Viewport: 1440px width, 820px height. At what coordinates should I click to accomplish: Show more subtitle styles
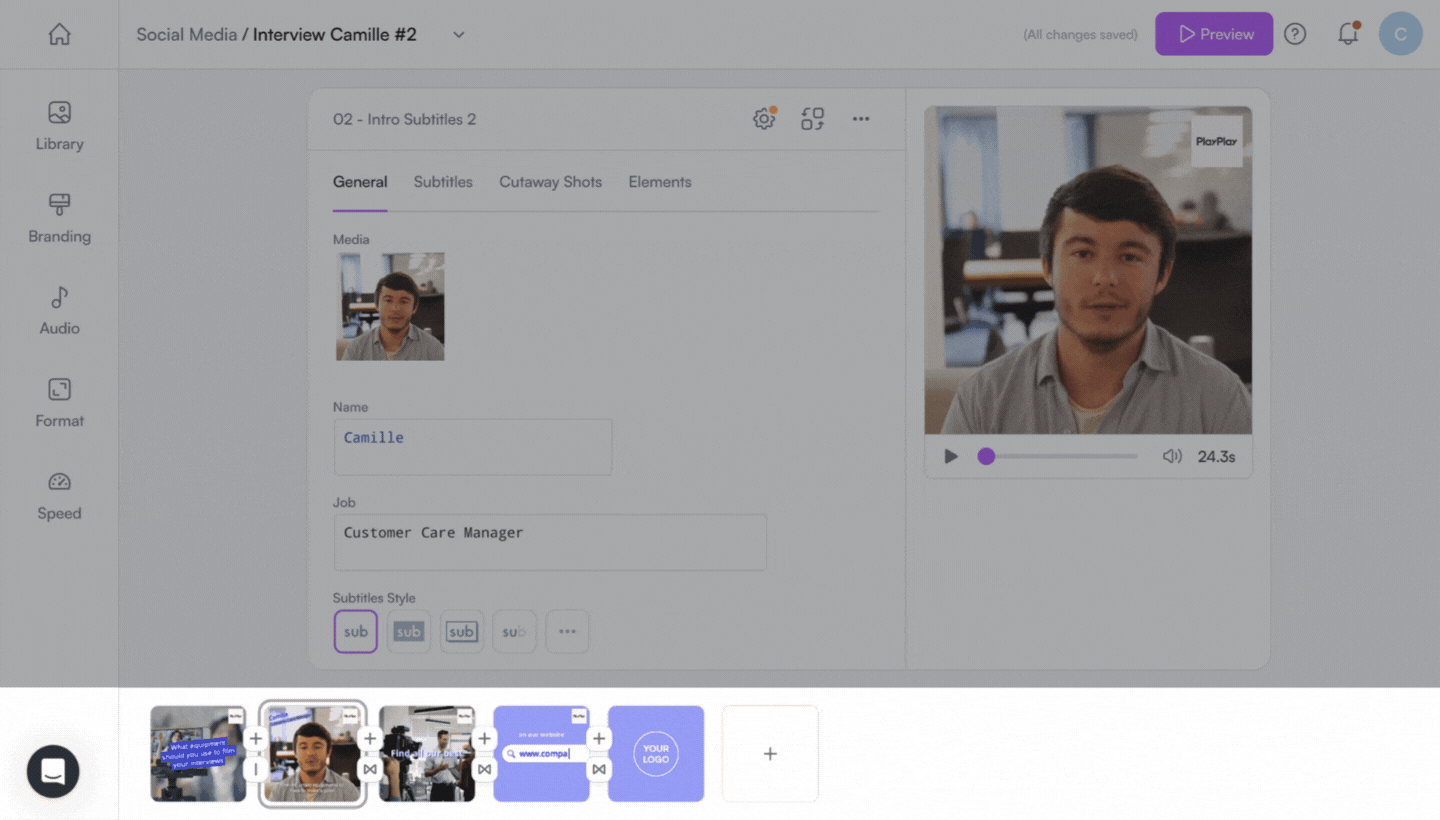(567, 632)
